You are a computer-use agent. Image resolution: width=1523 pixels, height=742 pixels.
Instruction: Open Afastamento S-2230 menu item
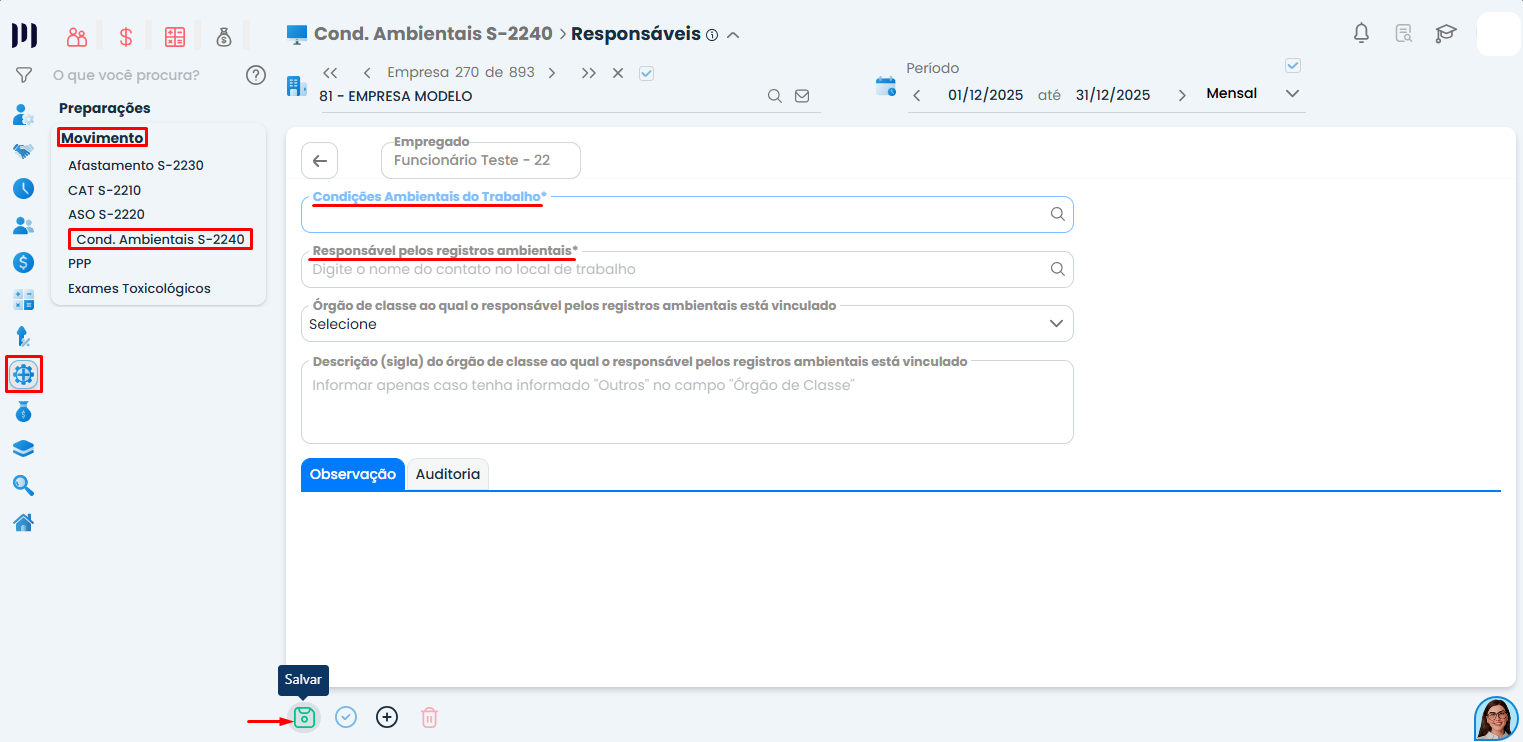tap(136, 165)
